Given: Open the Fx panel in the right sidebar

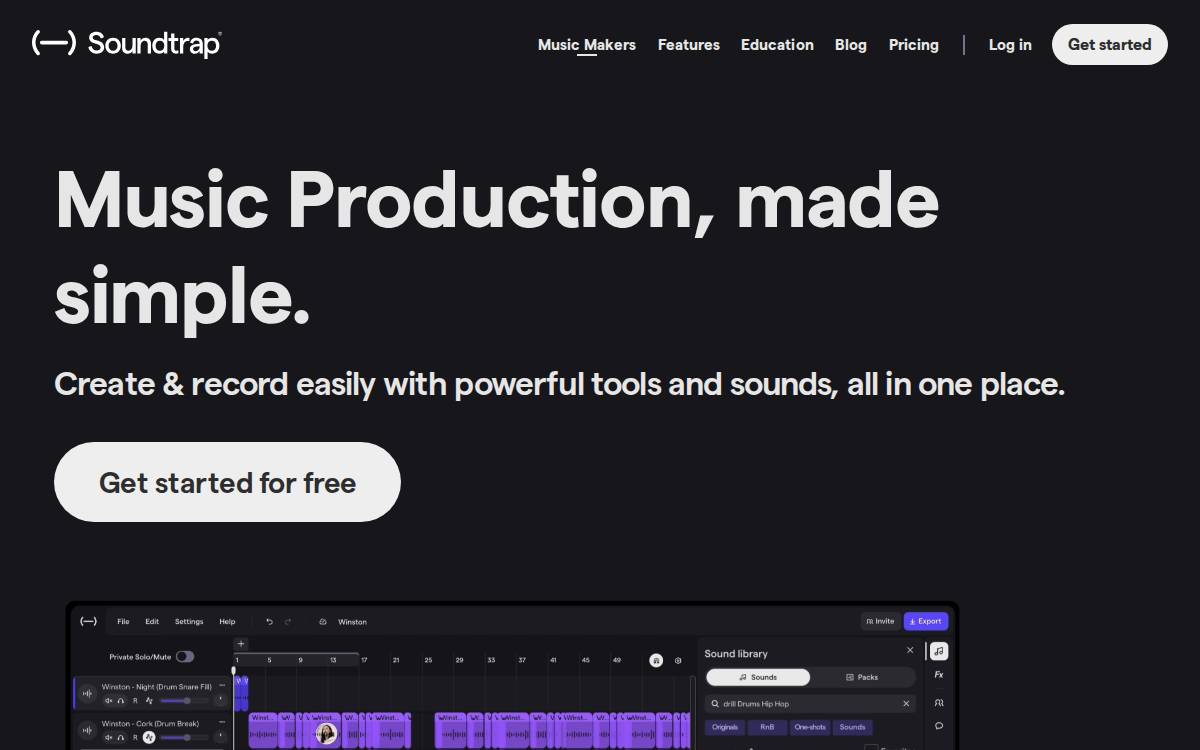Looking at the screenshot, I should click(939, 675).
